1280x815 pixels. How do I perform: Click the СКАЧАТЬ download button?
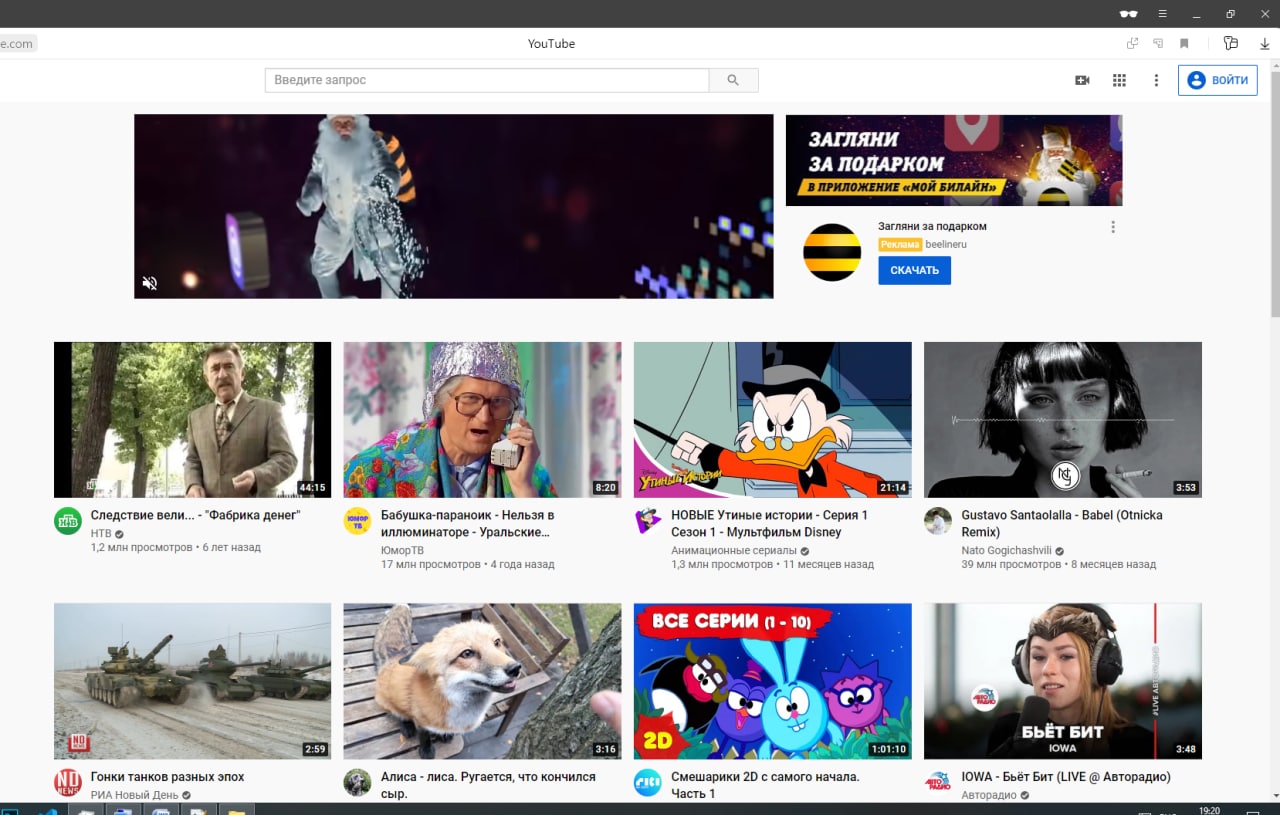[x=914, y=270]
